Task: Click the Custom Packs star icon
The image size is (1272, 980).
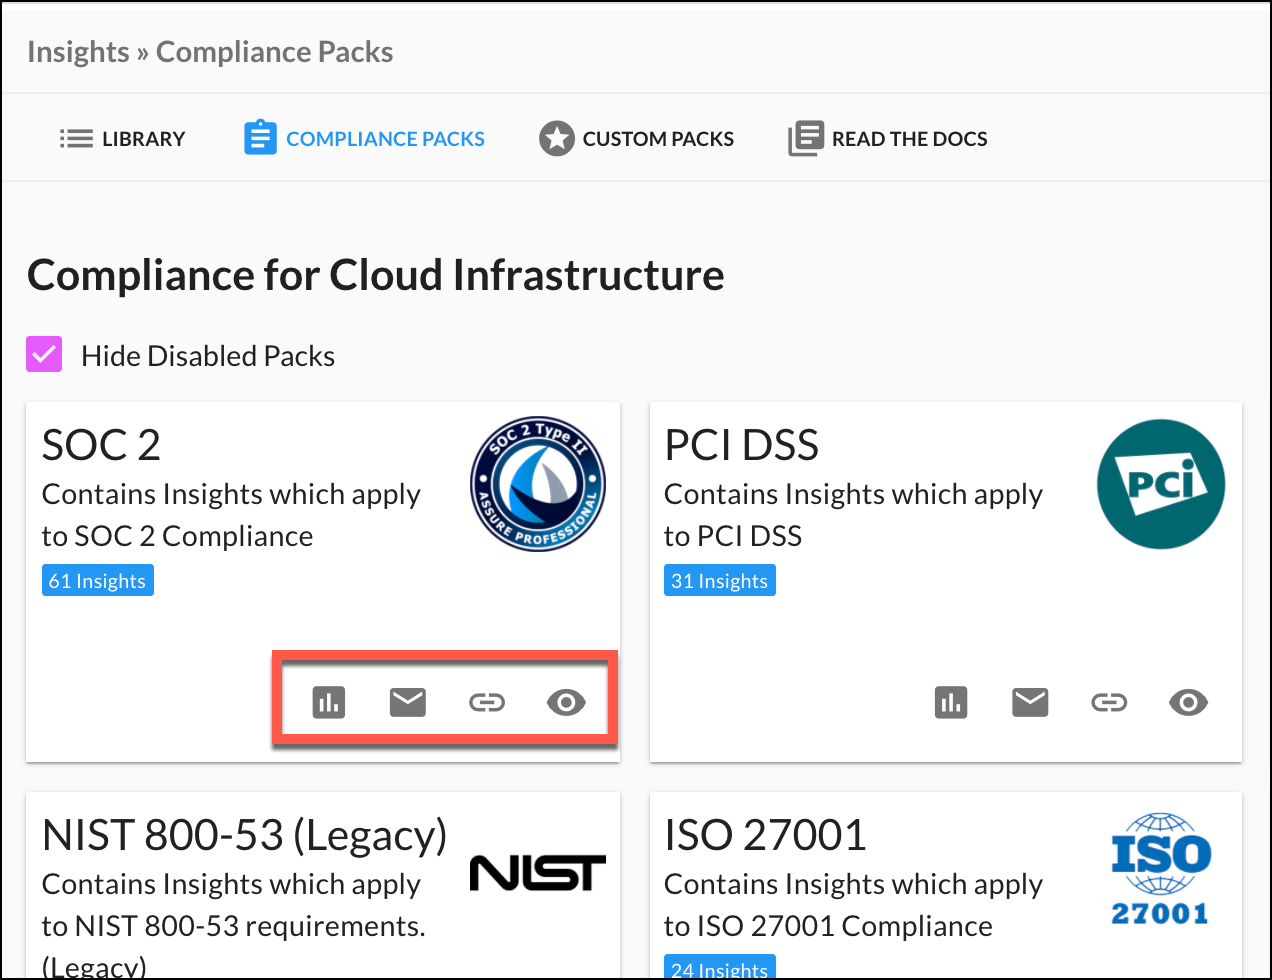Action: click(556, 138)
